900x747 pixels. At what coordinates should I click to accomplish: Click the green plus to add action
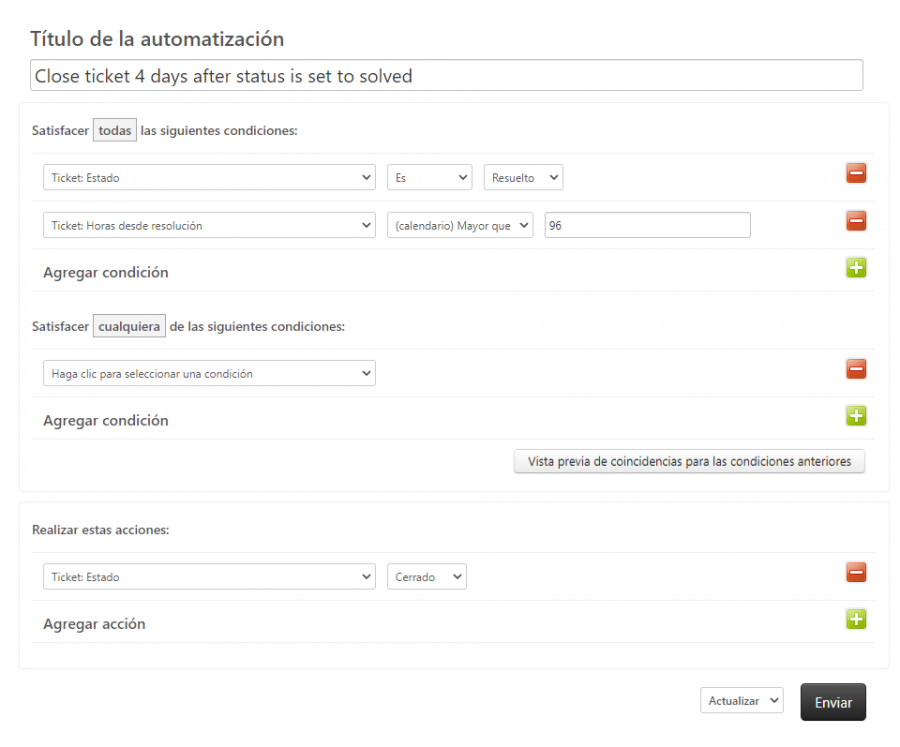pos(856,620)
